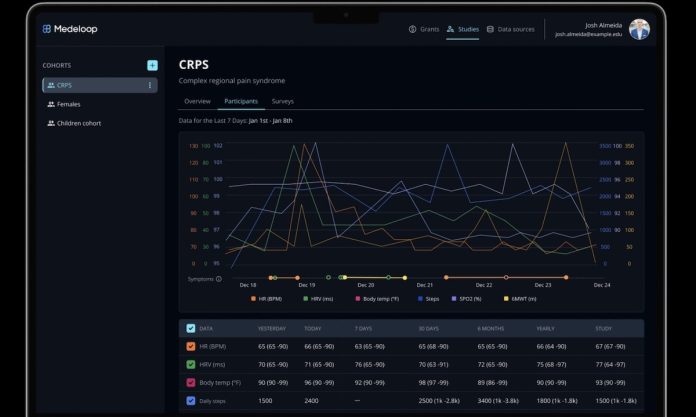
Task: Add a new cohort with plus icon
Action: point(152,65)
